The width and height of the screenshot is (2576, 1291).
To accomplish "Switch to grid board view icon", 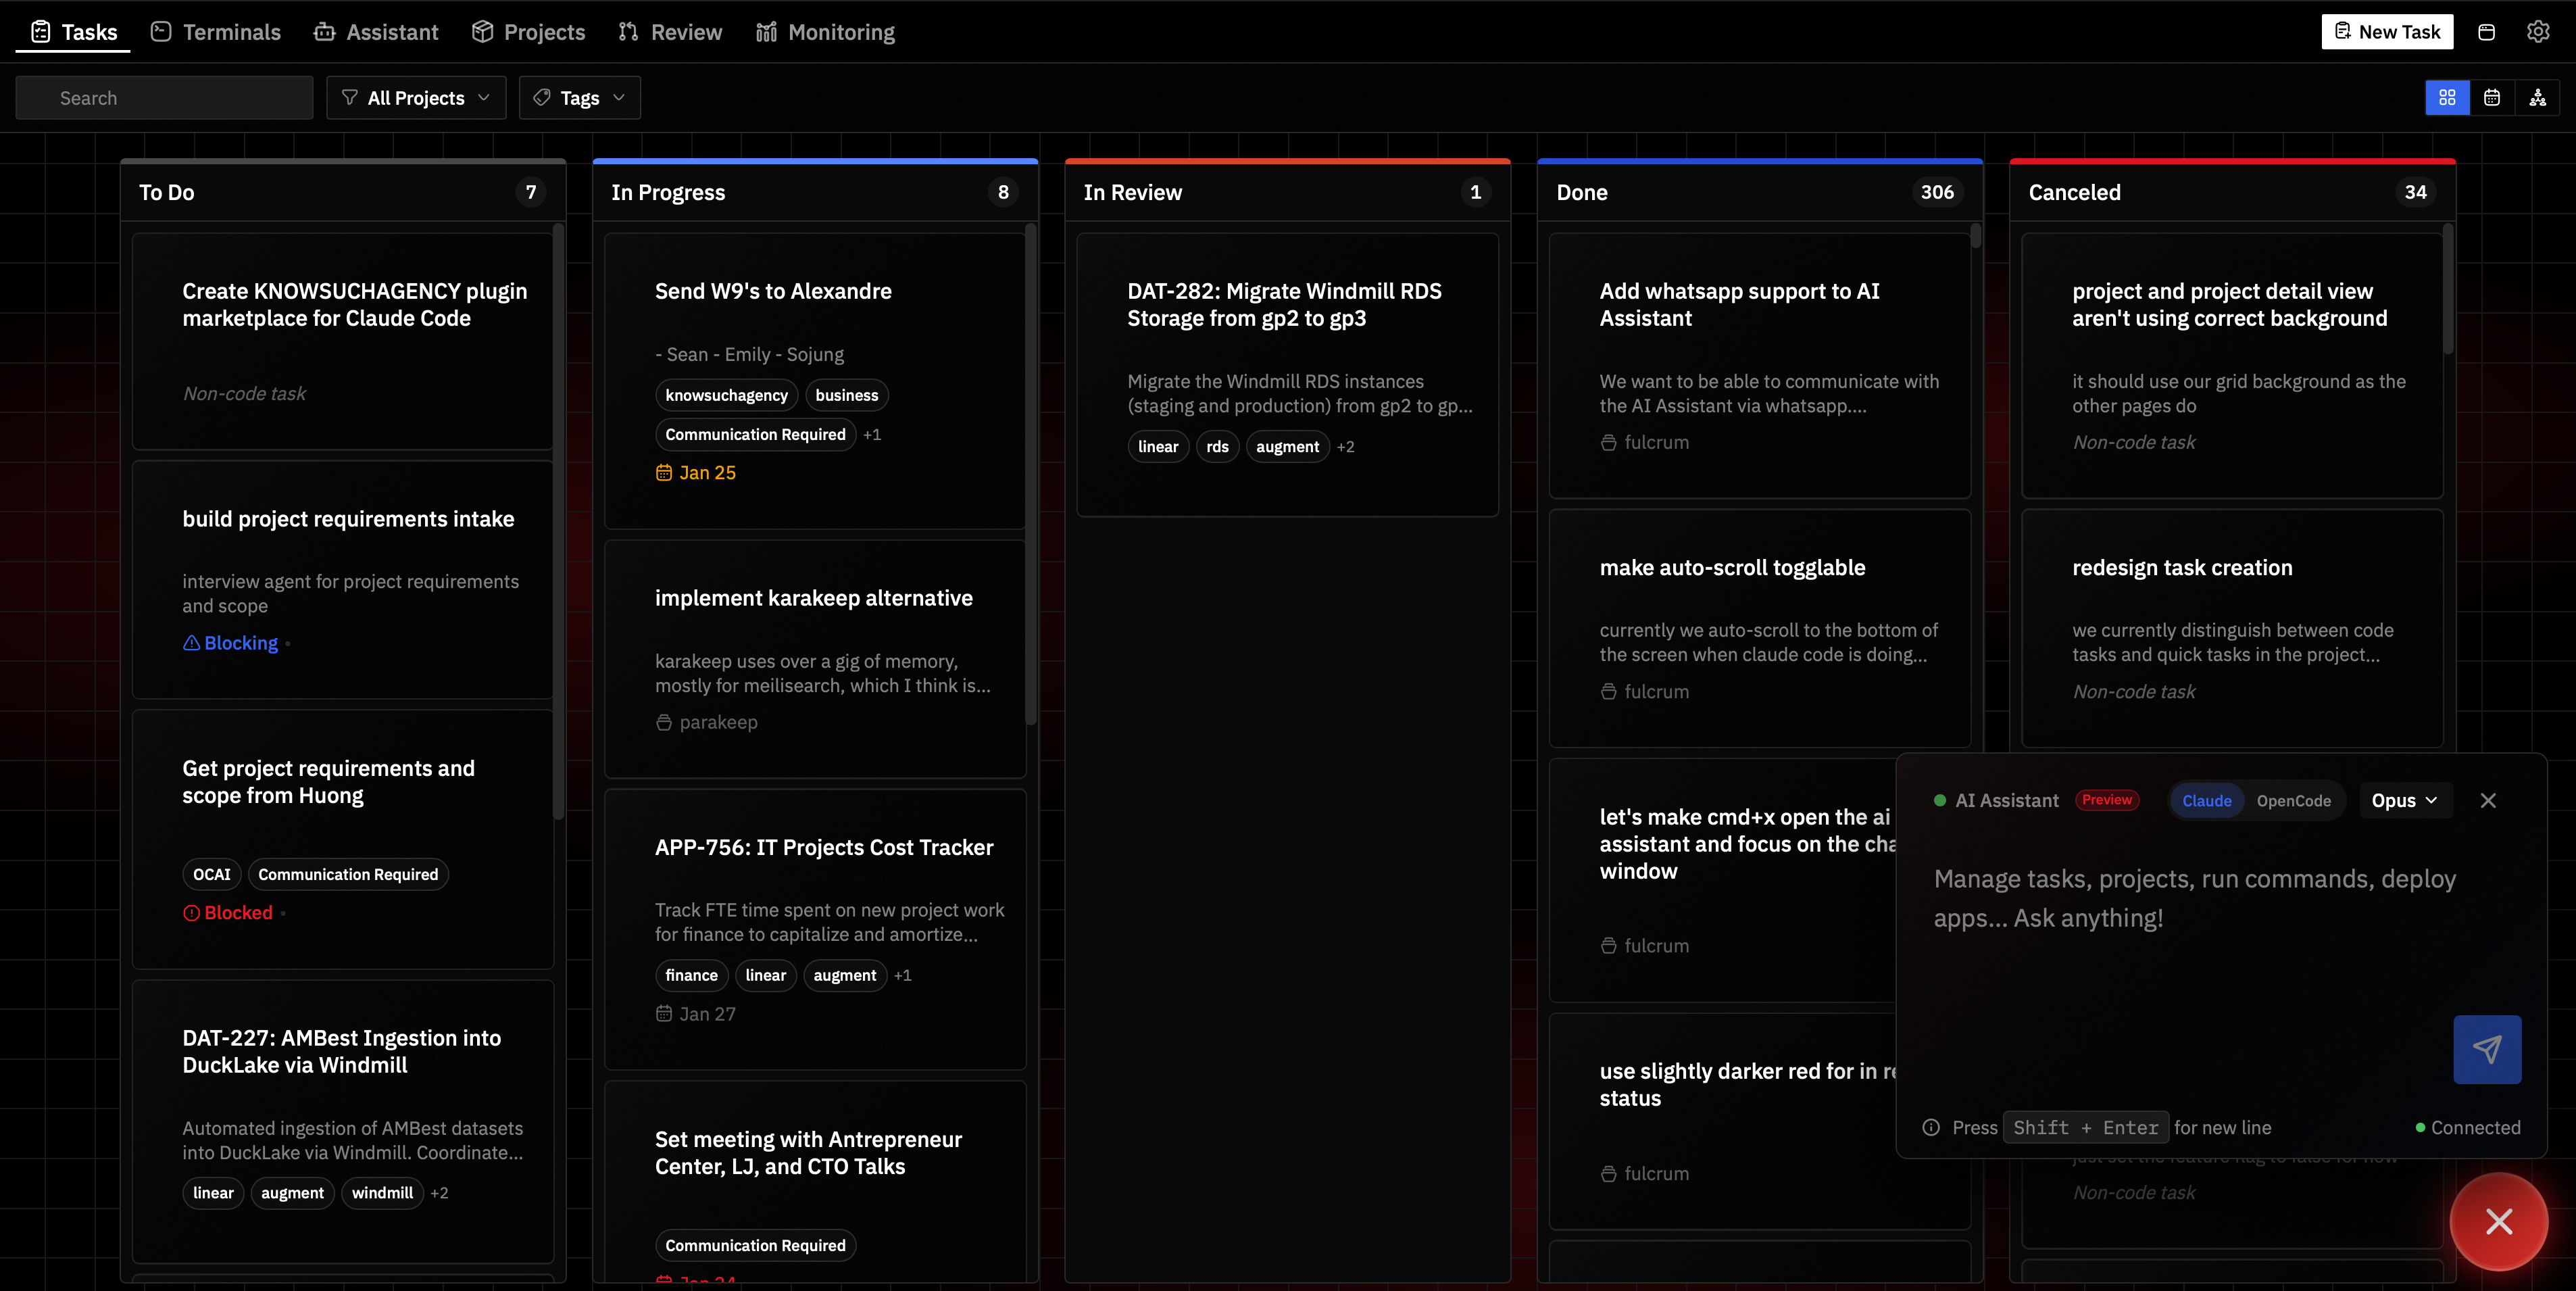I will (x=2447, y=97).
